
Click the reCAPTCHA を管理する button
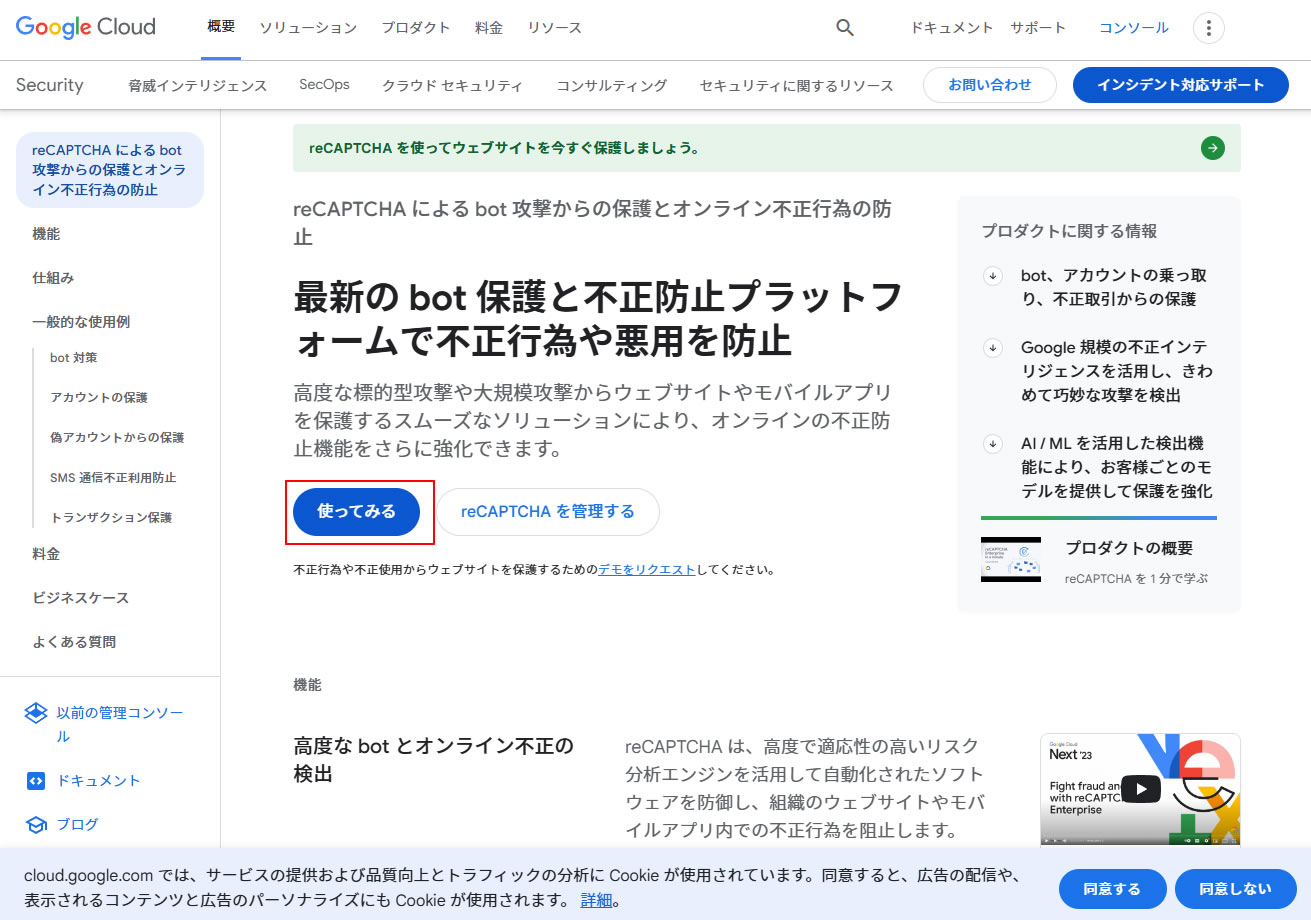(548, 512)
